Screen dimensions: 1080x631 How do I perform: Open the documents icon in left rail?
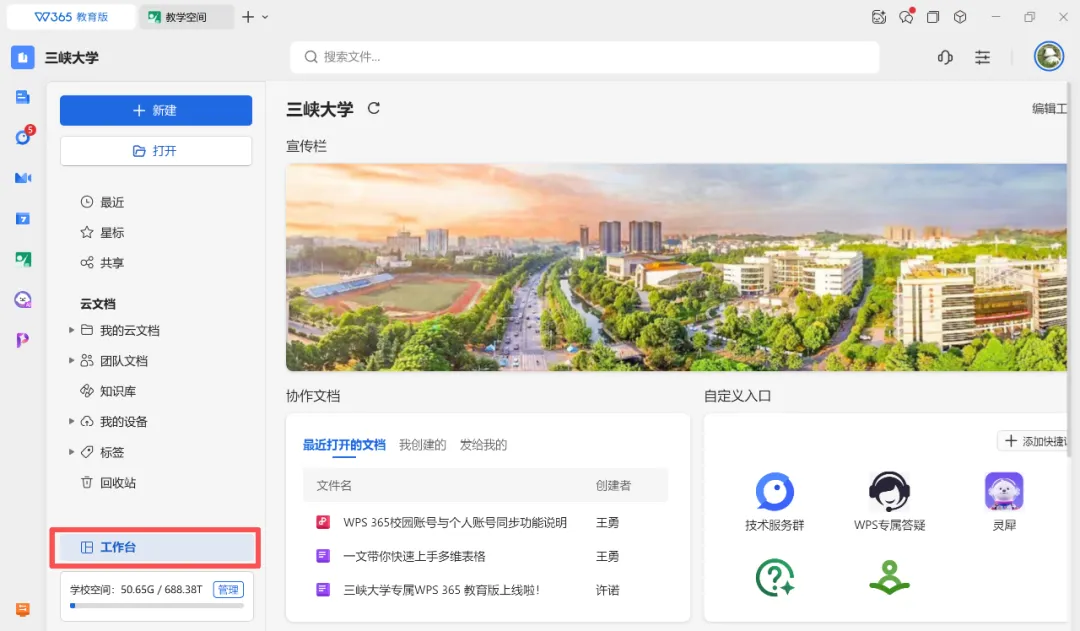23,97
